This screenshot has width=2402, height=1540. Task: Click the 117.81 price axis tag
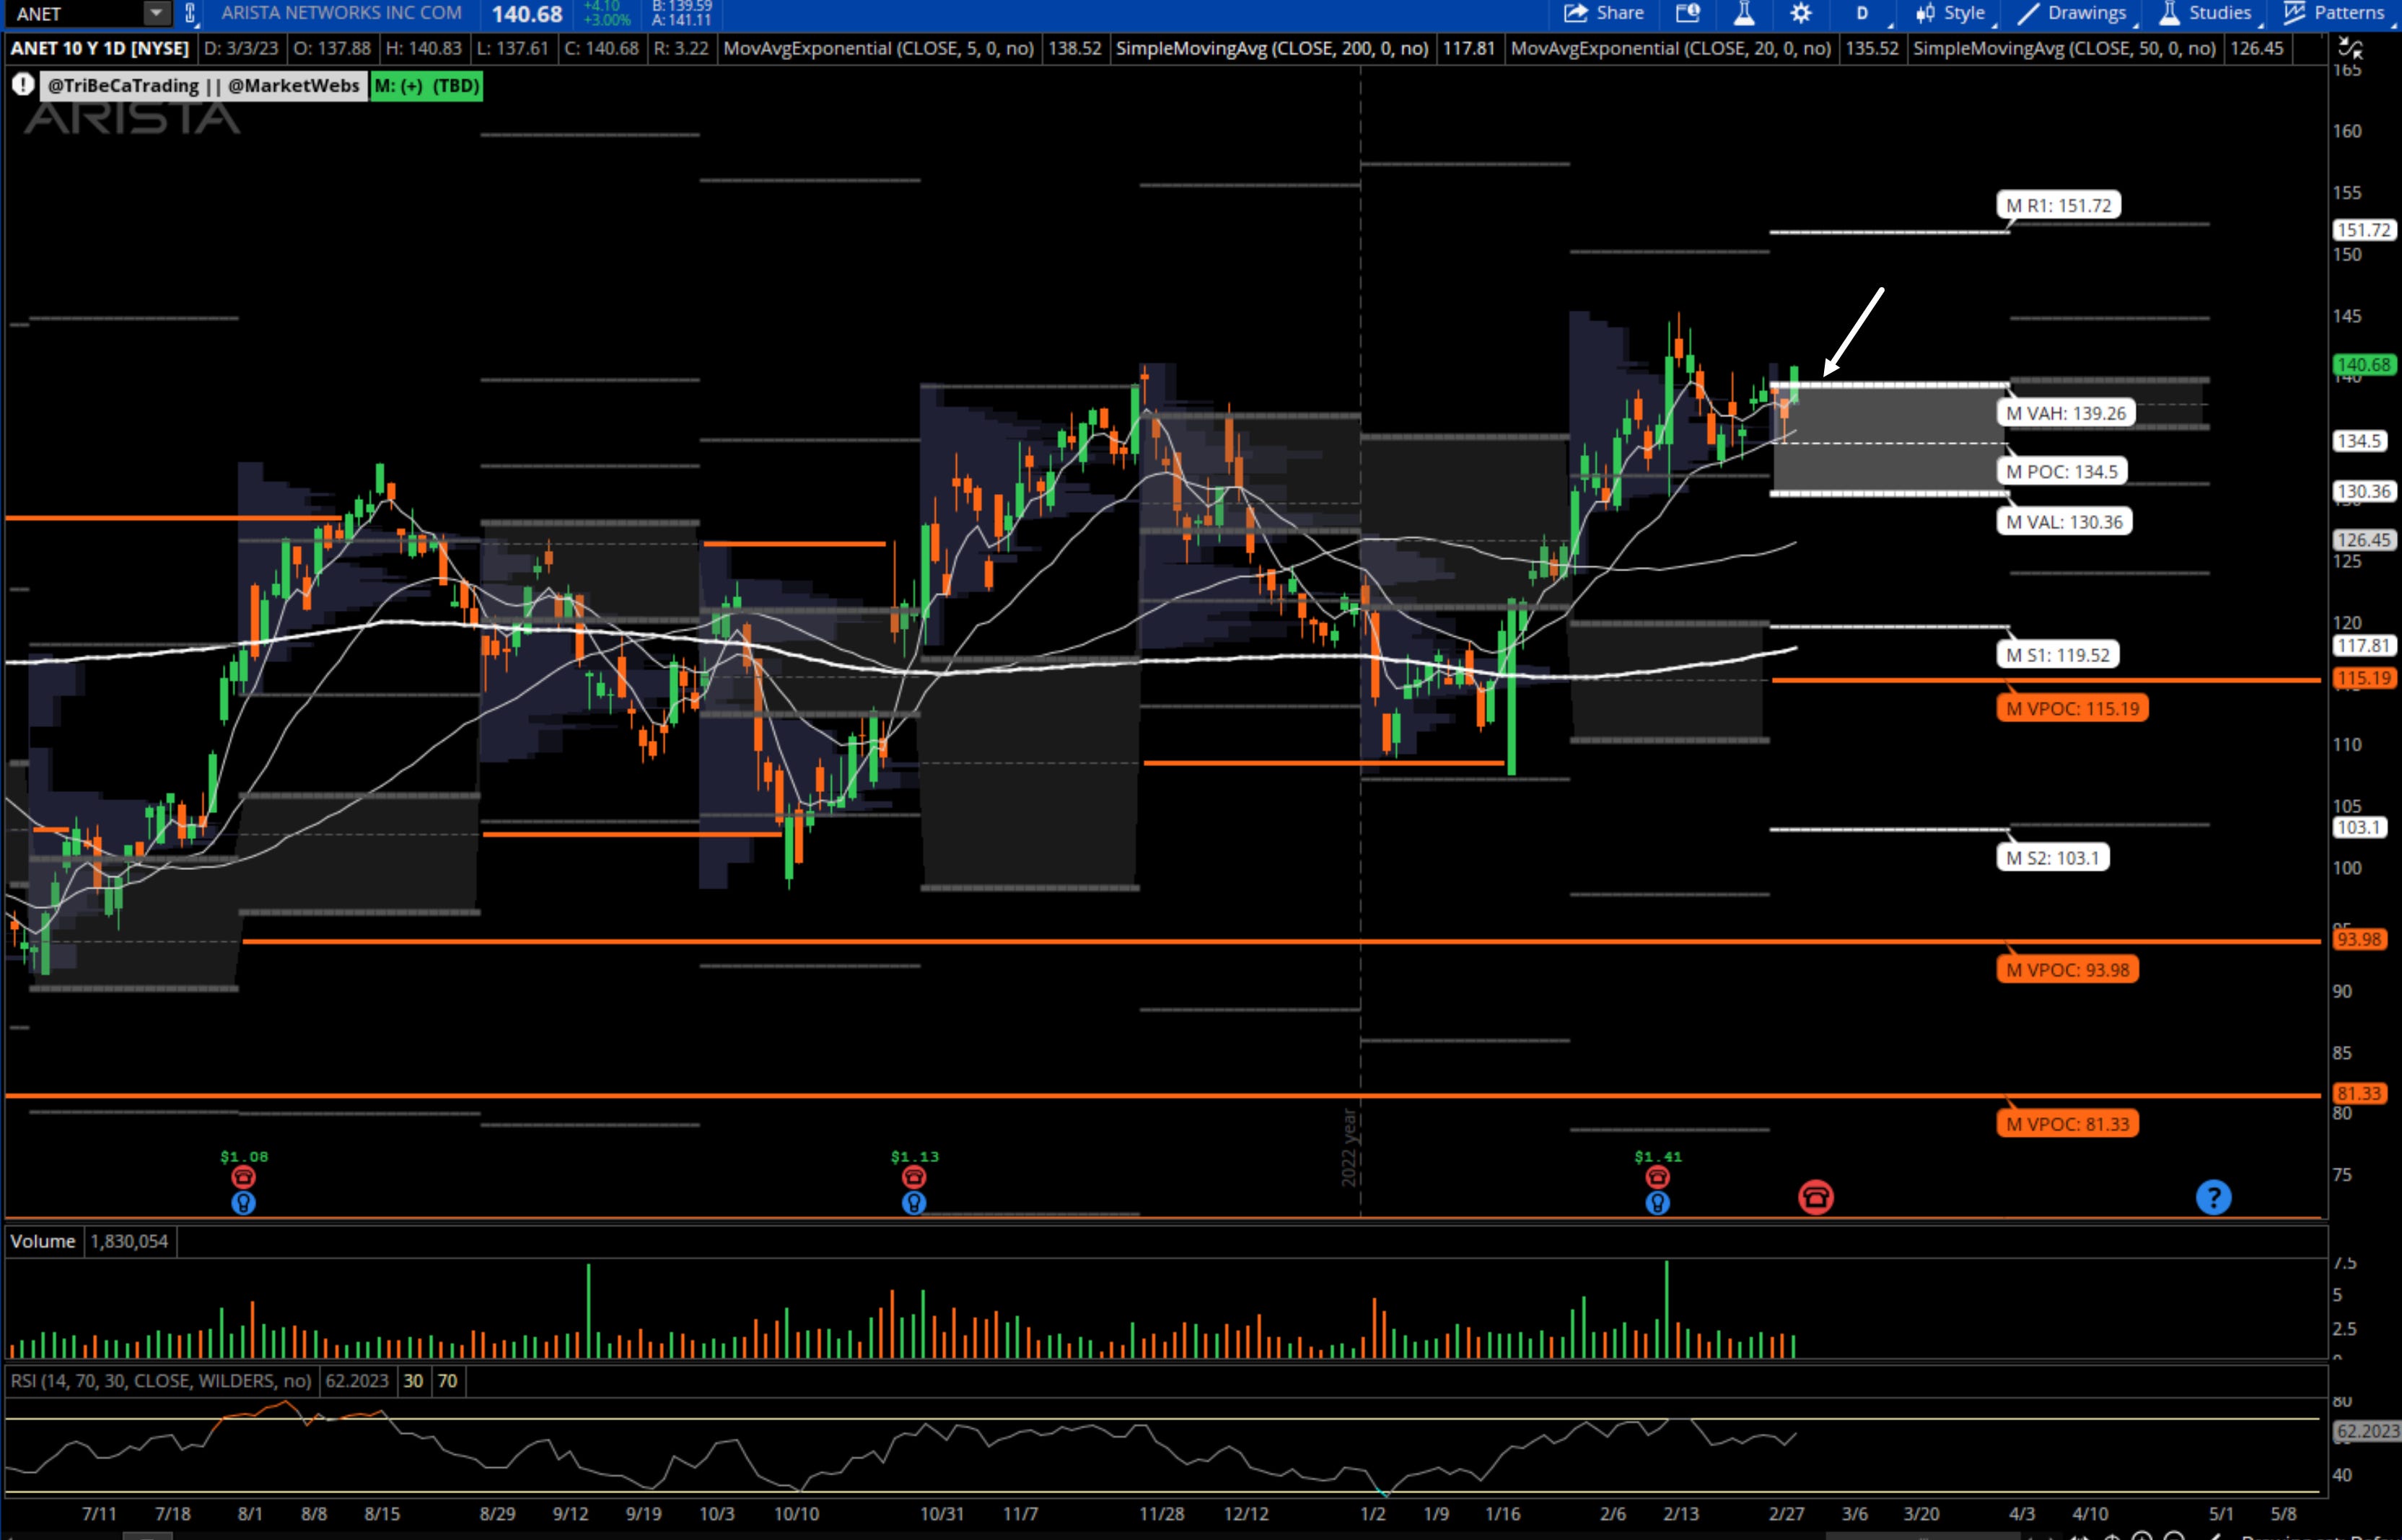pos(2364,645)
